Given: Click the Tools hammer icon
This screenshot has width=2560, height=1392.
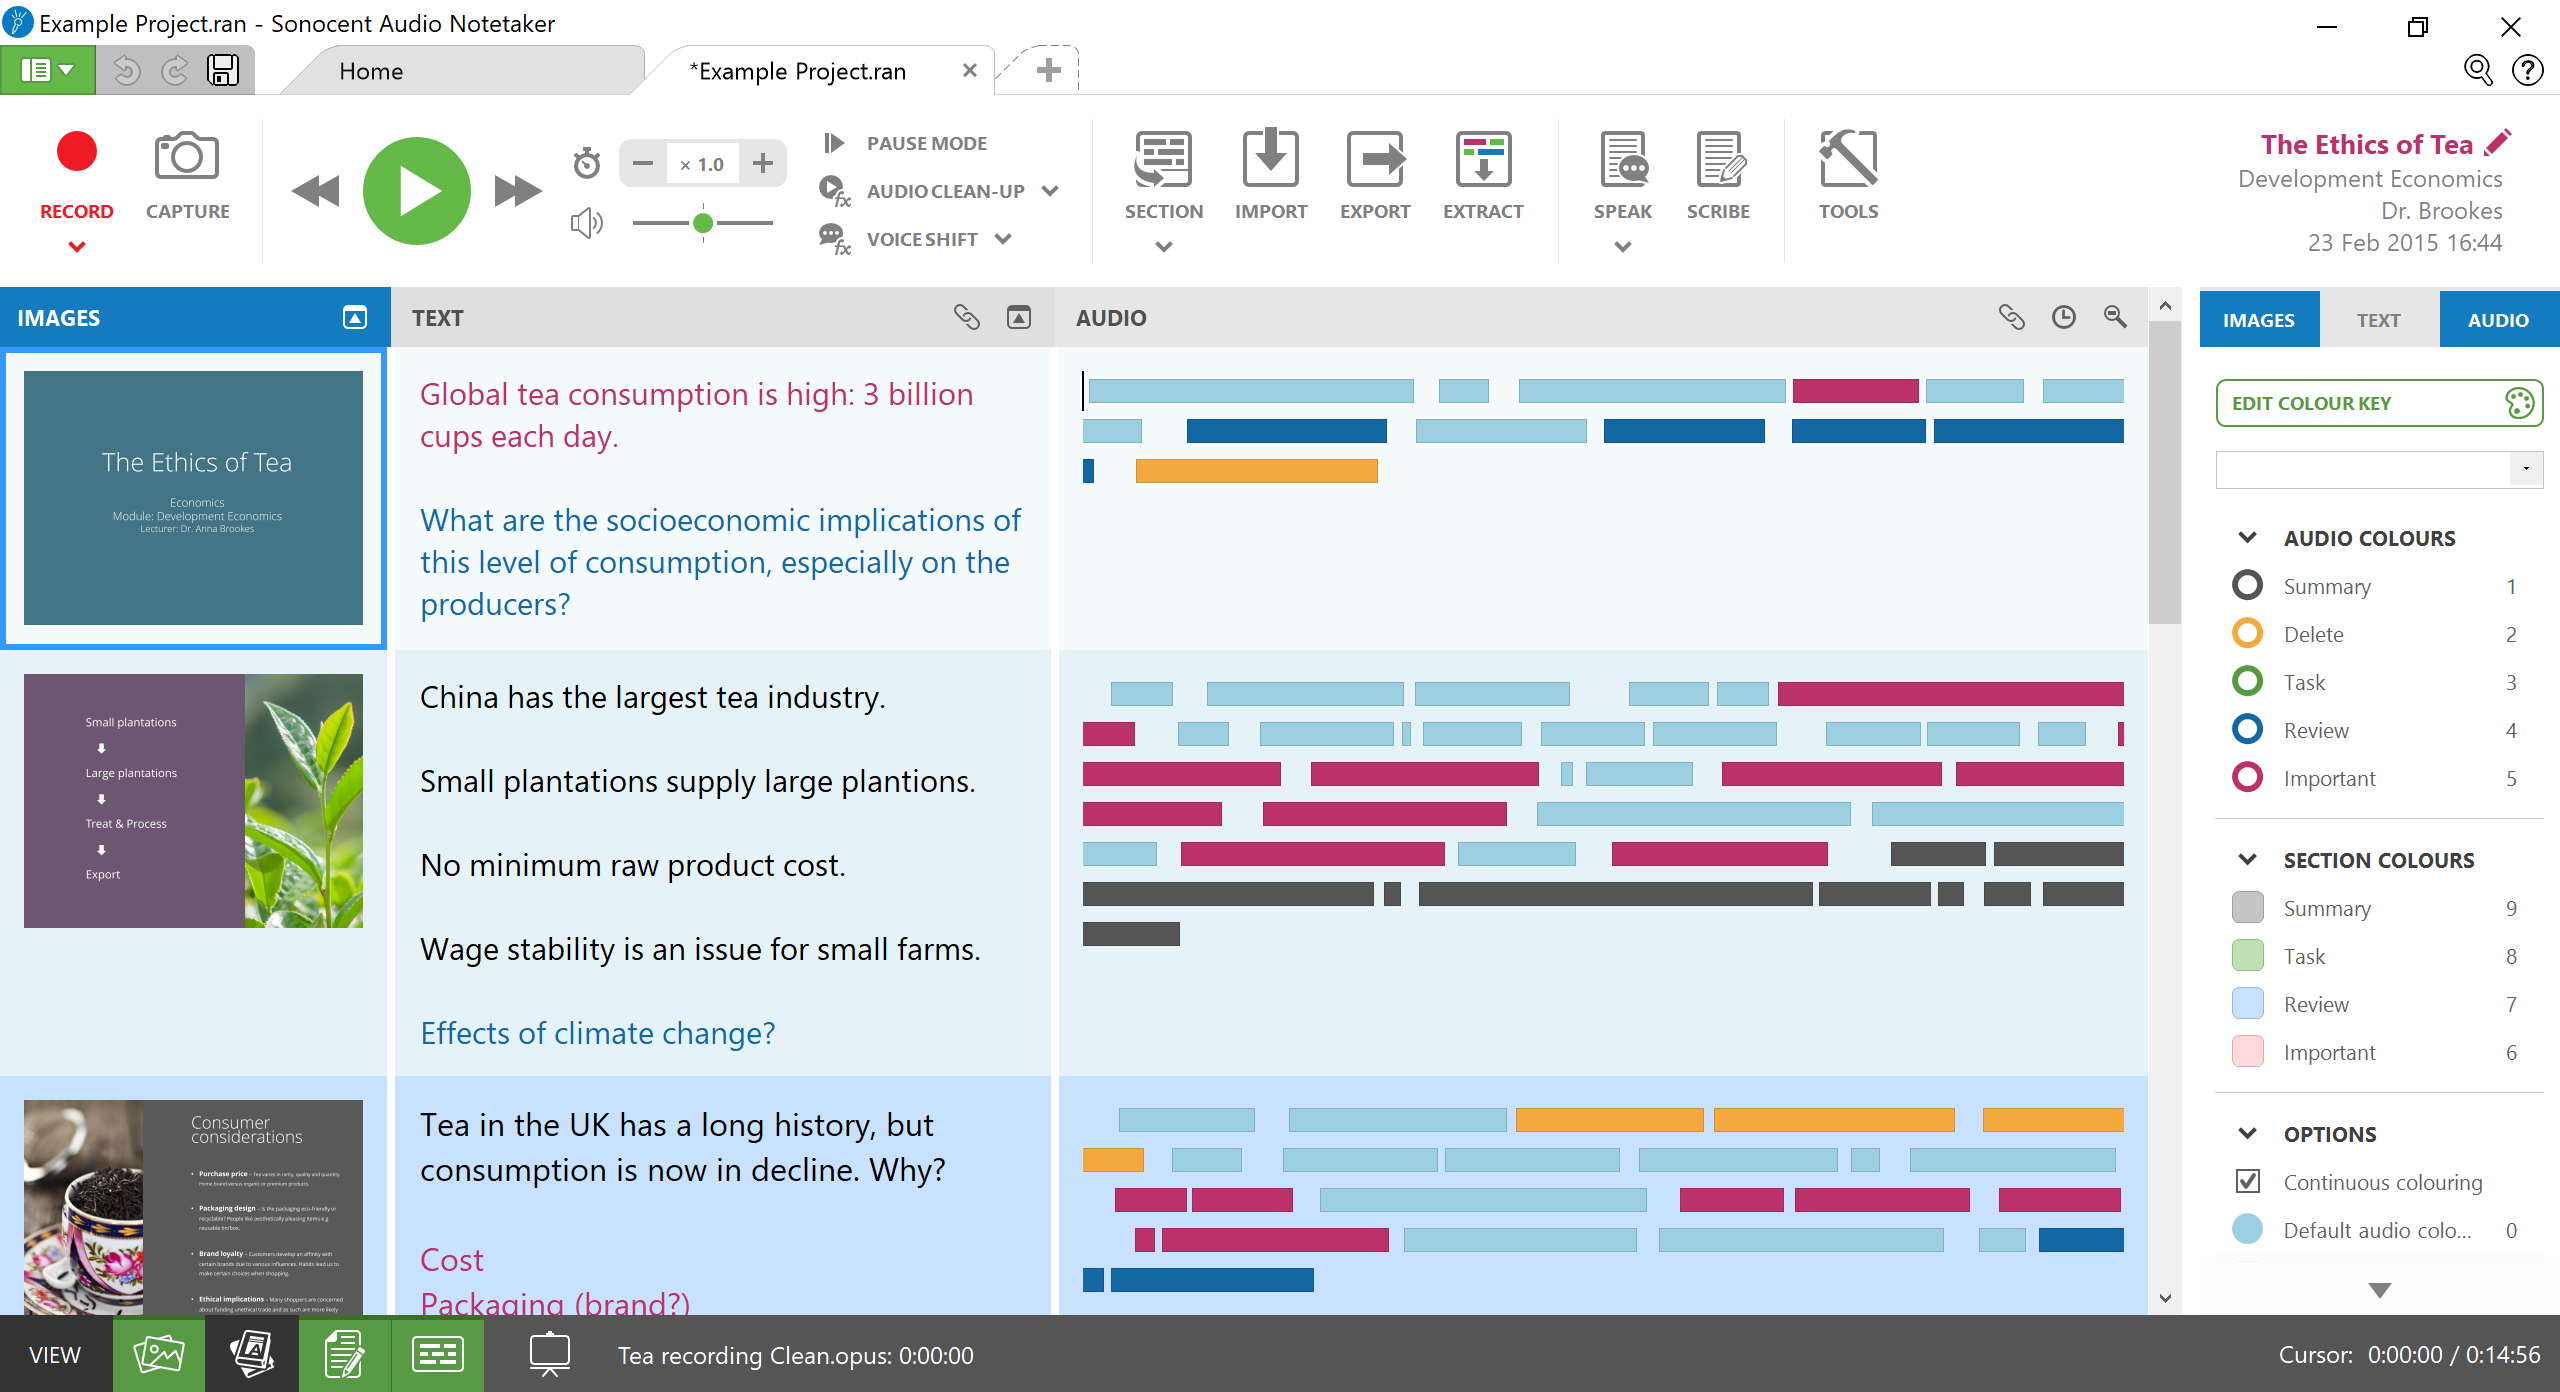Looking at the screenshot, I should click(1847, 160).
